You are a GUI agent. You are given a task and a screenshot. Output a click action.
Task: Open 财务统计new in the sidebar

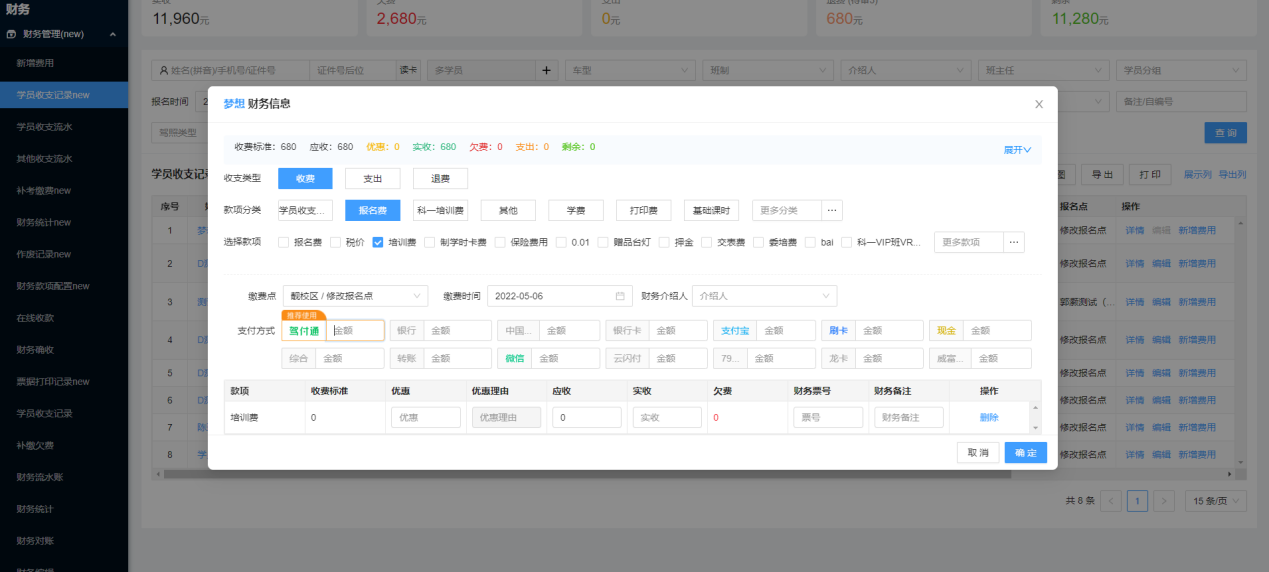tap(43, 222)
